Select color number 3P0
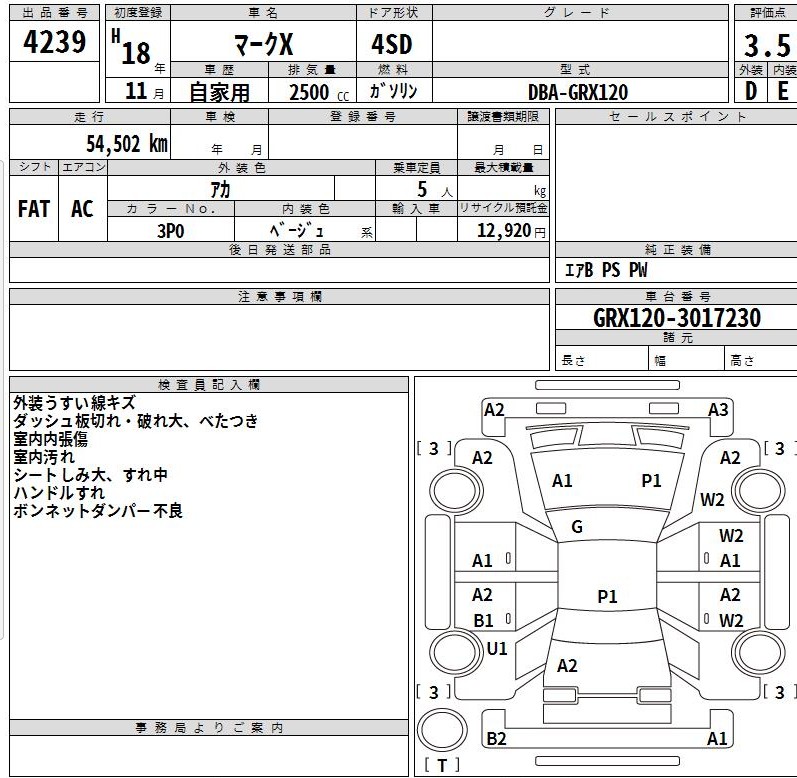Image resolution: width=797 pixels, height=778 pixels. click(x=171, y=231)
